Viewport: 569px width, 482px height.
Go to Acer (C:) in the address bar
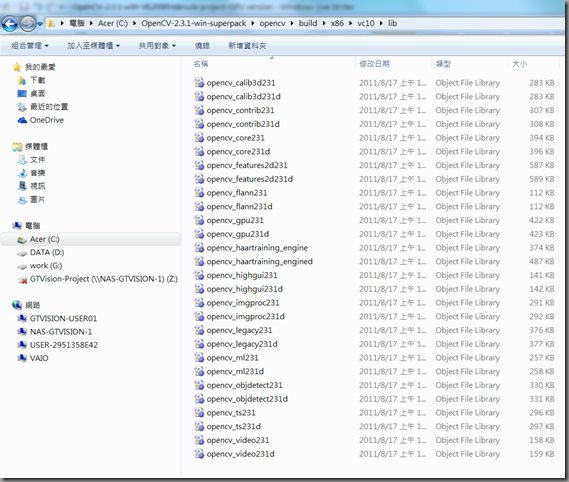pos(113,23)
